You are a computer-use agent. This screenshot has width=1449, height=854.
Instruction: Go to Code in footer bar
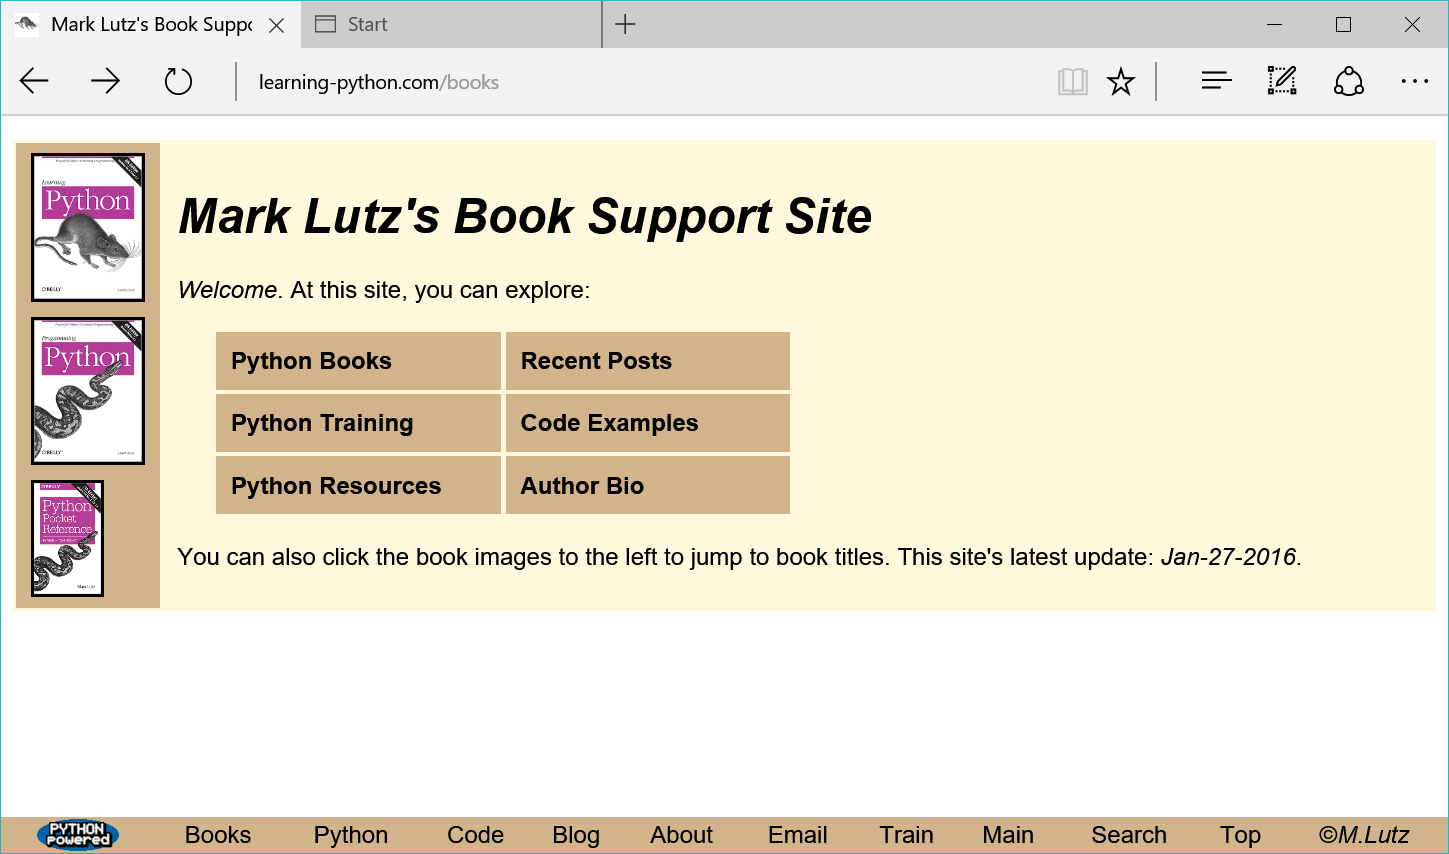(475, 835)
